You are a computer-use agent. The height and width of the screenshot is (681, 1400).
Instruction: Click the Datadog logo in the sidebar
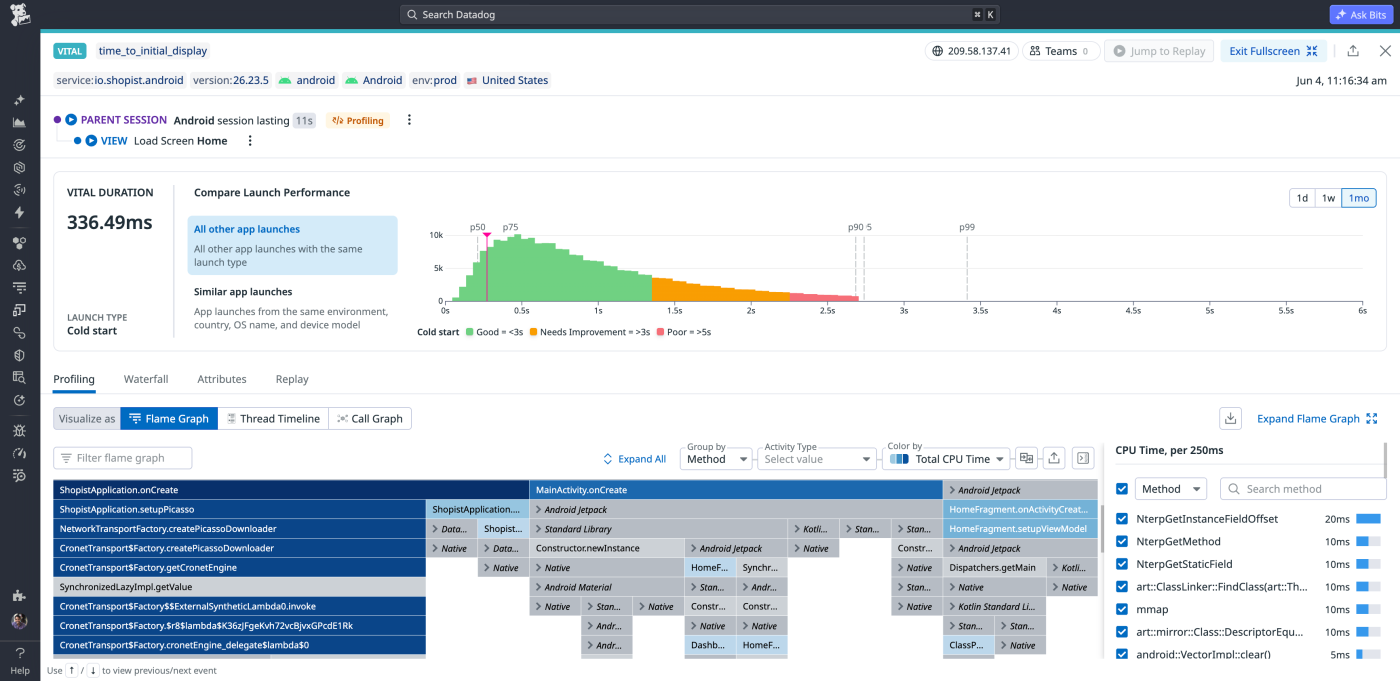point(19,14)
